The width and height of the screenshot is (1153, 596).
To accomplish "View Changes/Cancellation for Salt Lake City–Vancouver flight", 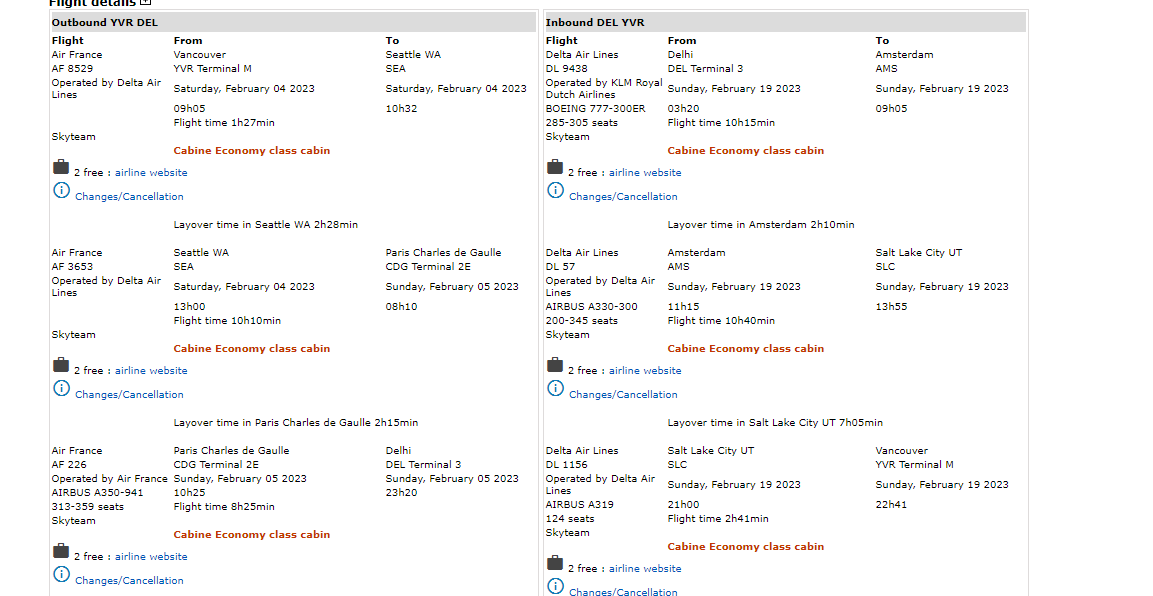I will [x=623, y=592].
